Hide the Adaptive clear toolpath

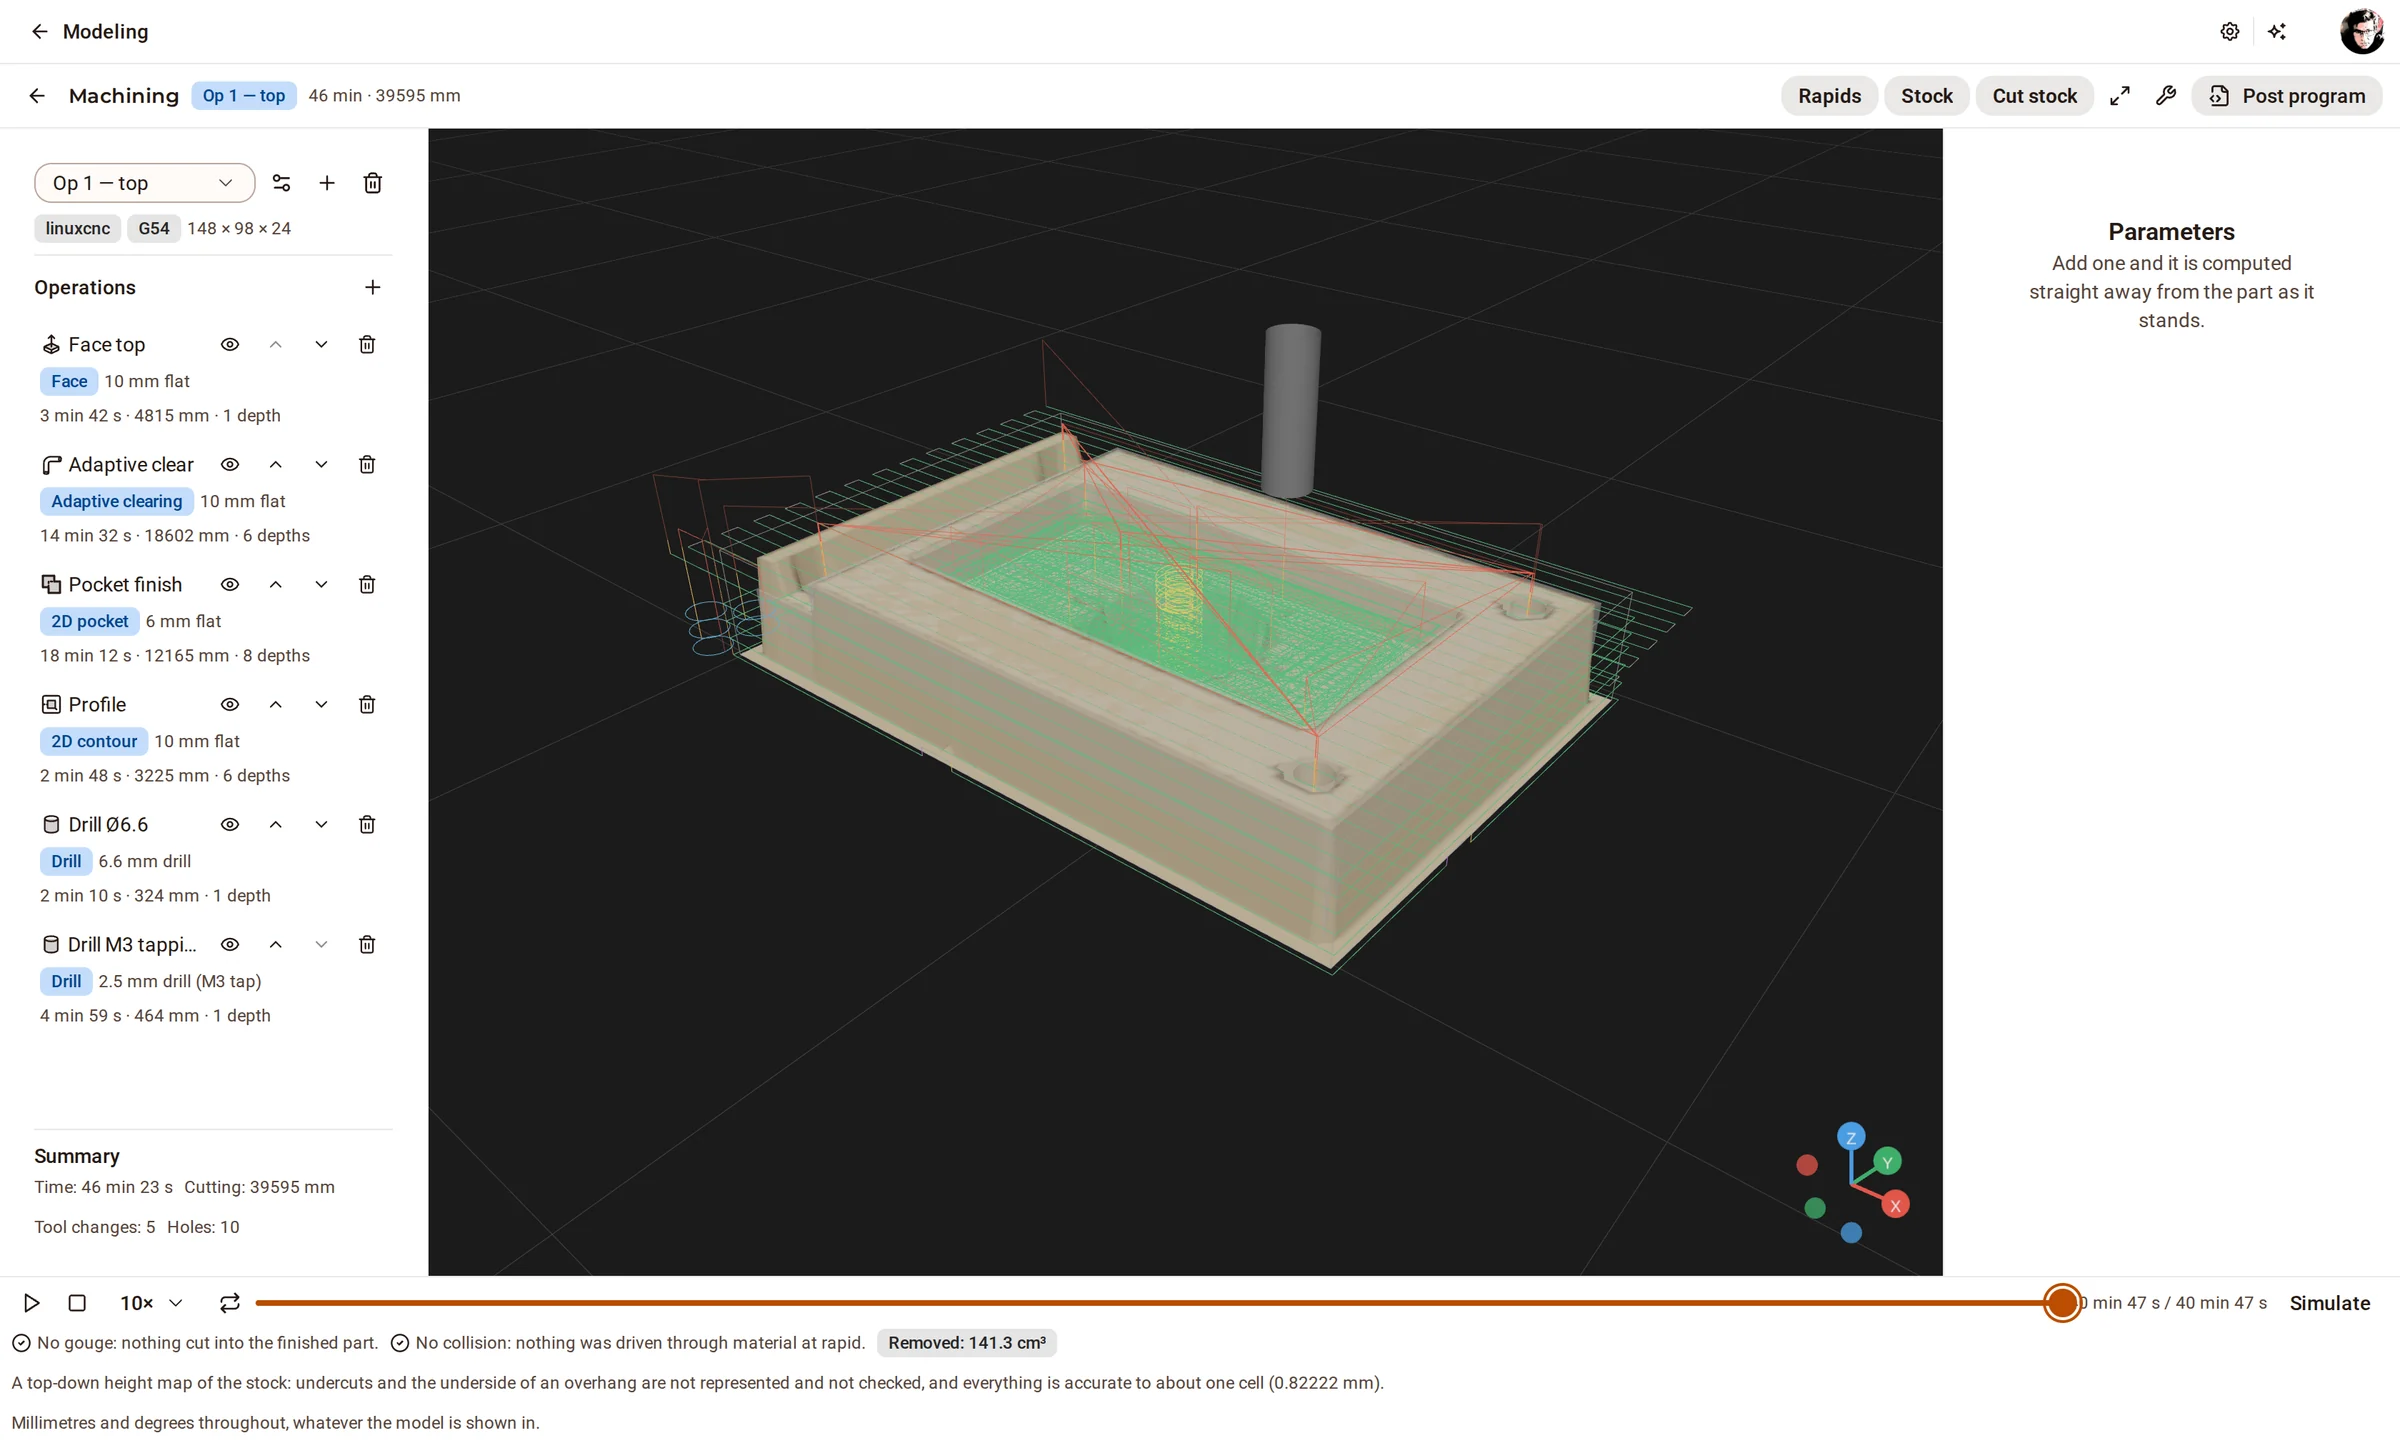[230, 465]
